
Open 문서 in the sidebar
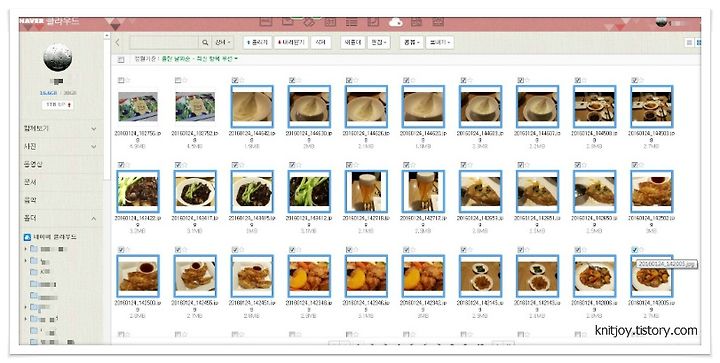point(30,182)
